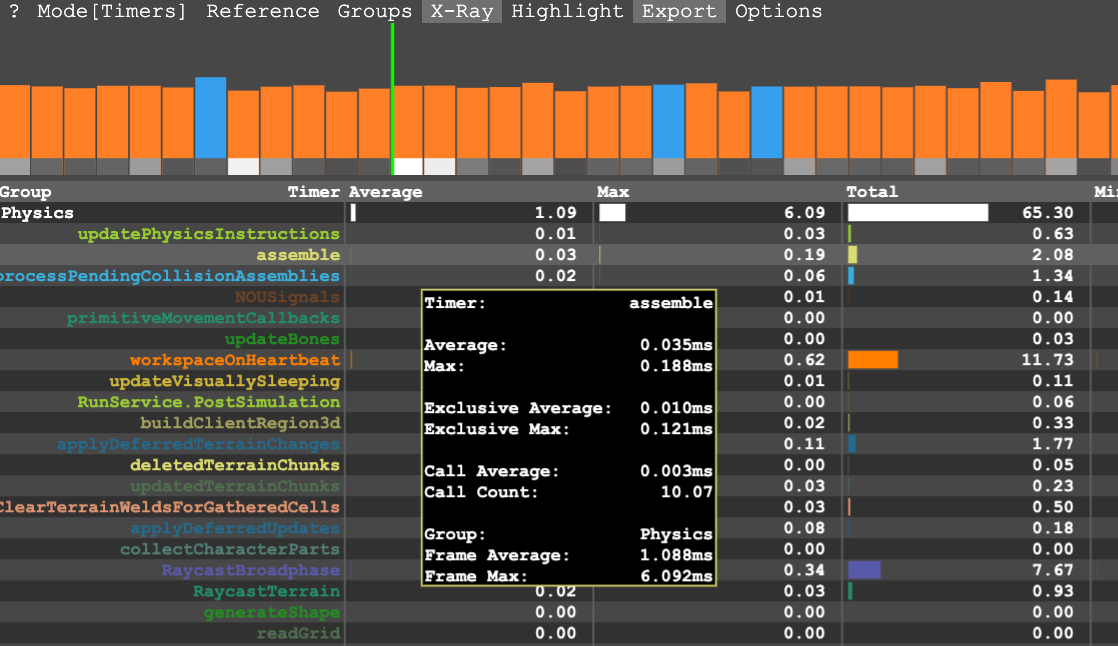Screen dimensions: 1118x646
Task: Click the Physics total value 65.30
Action: point(1047,213)
